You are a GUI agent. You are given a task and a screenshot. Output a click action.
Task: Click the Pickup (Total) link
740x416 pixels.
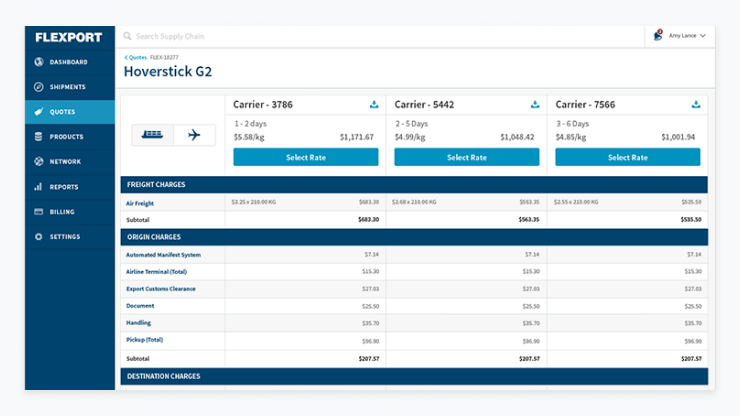coord(144,340)
